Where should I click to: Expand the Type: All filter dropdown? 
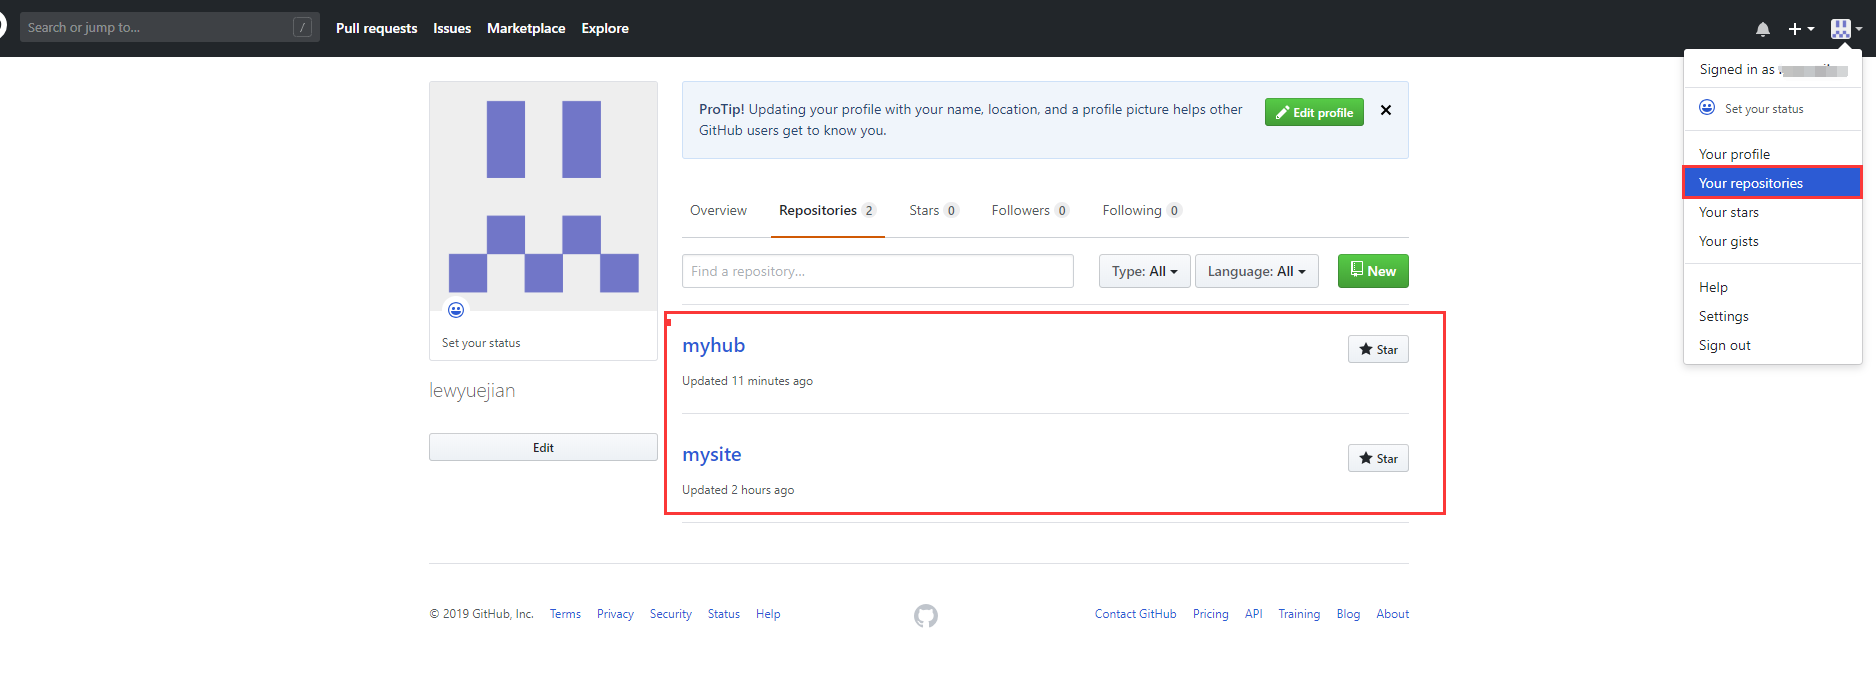(1144, 271)
